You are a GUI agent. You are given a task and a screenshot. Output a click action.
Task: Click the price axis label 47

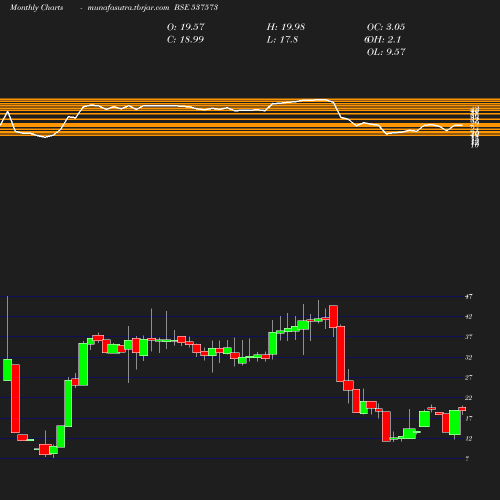[469, 296]
